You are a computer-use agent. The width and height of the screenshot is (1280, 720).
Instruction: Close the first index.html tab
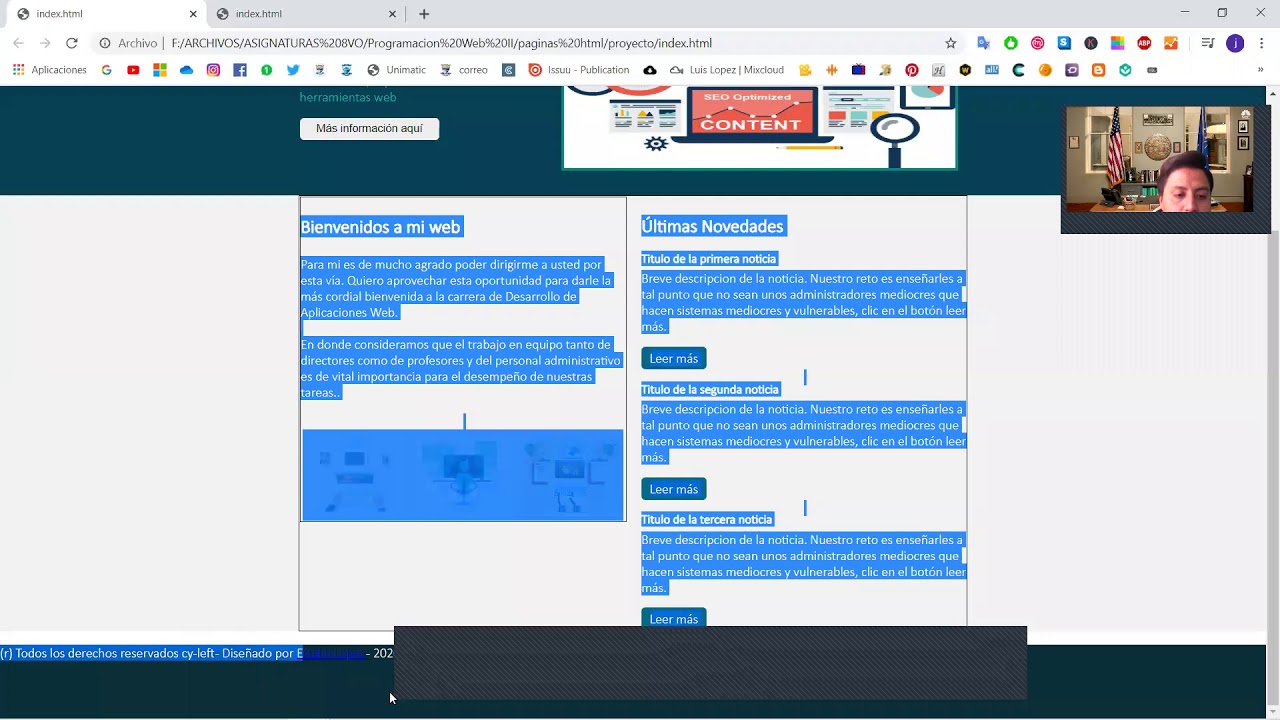193,14
